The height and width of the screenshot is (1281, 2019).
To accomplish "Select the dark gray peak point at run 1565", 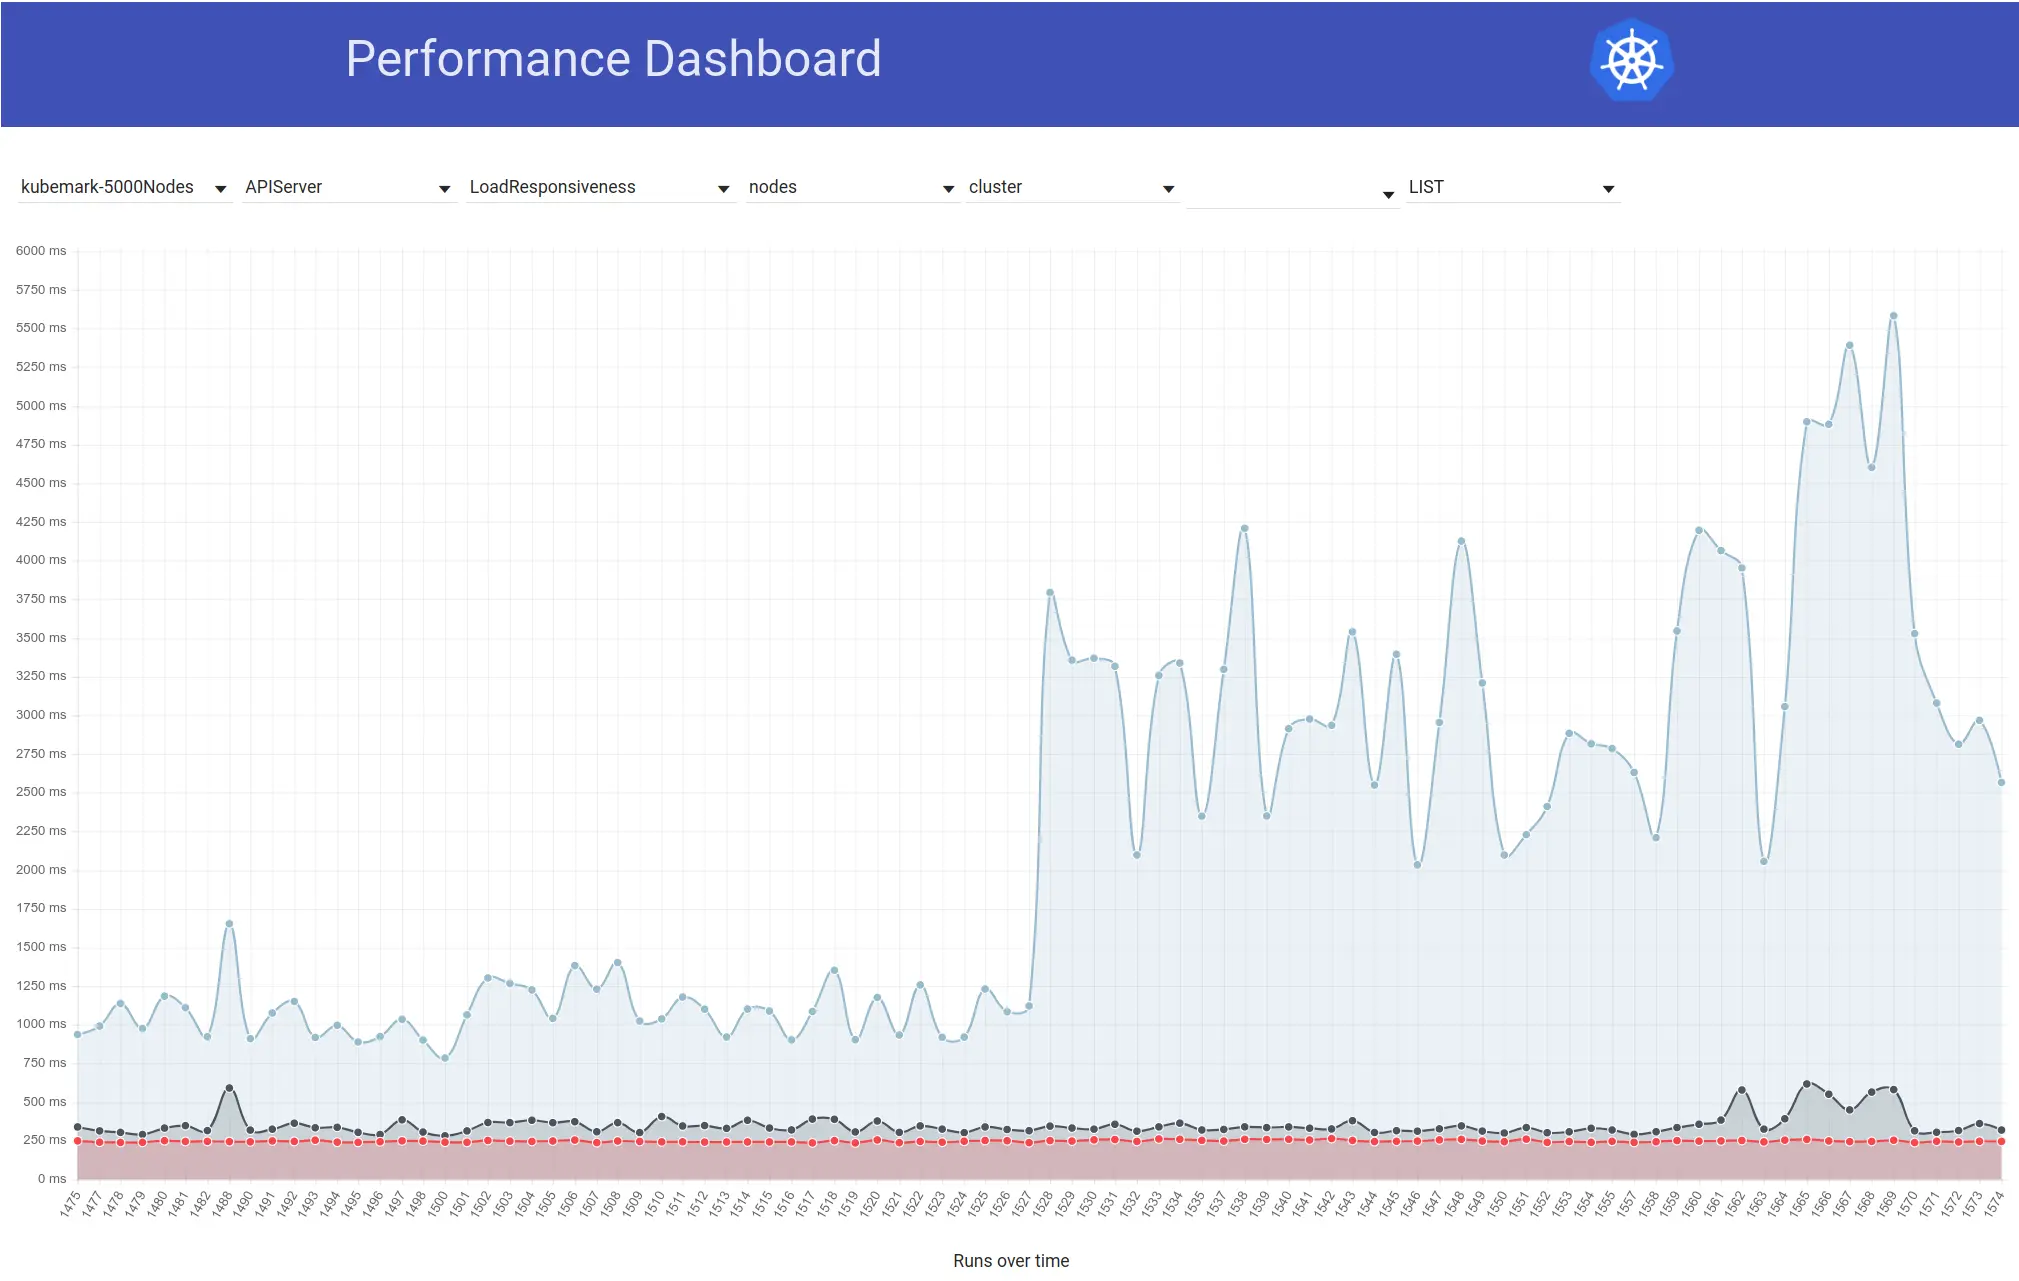I will pyautogui.click(x=1806, y=1084).
